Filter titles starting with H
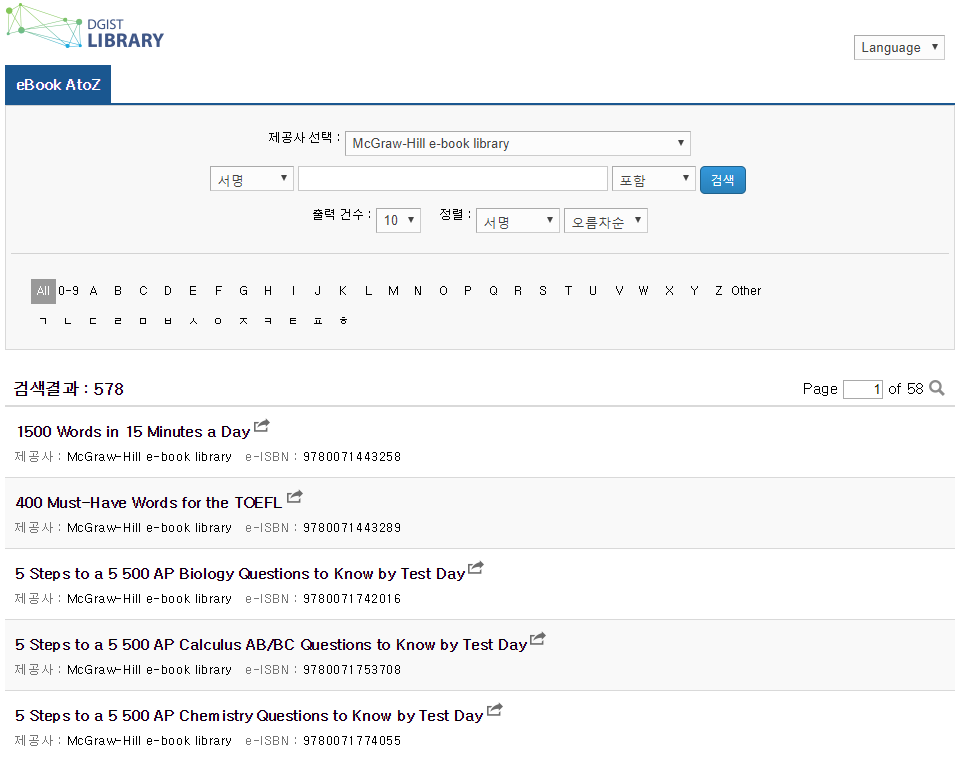 pos(268,291)
